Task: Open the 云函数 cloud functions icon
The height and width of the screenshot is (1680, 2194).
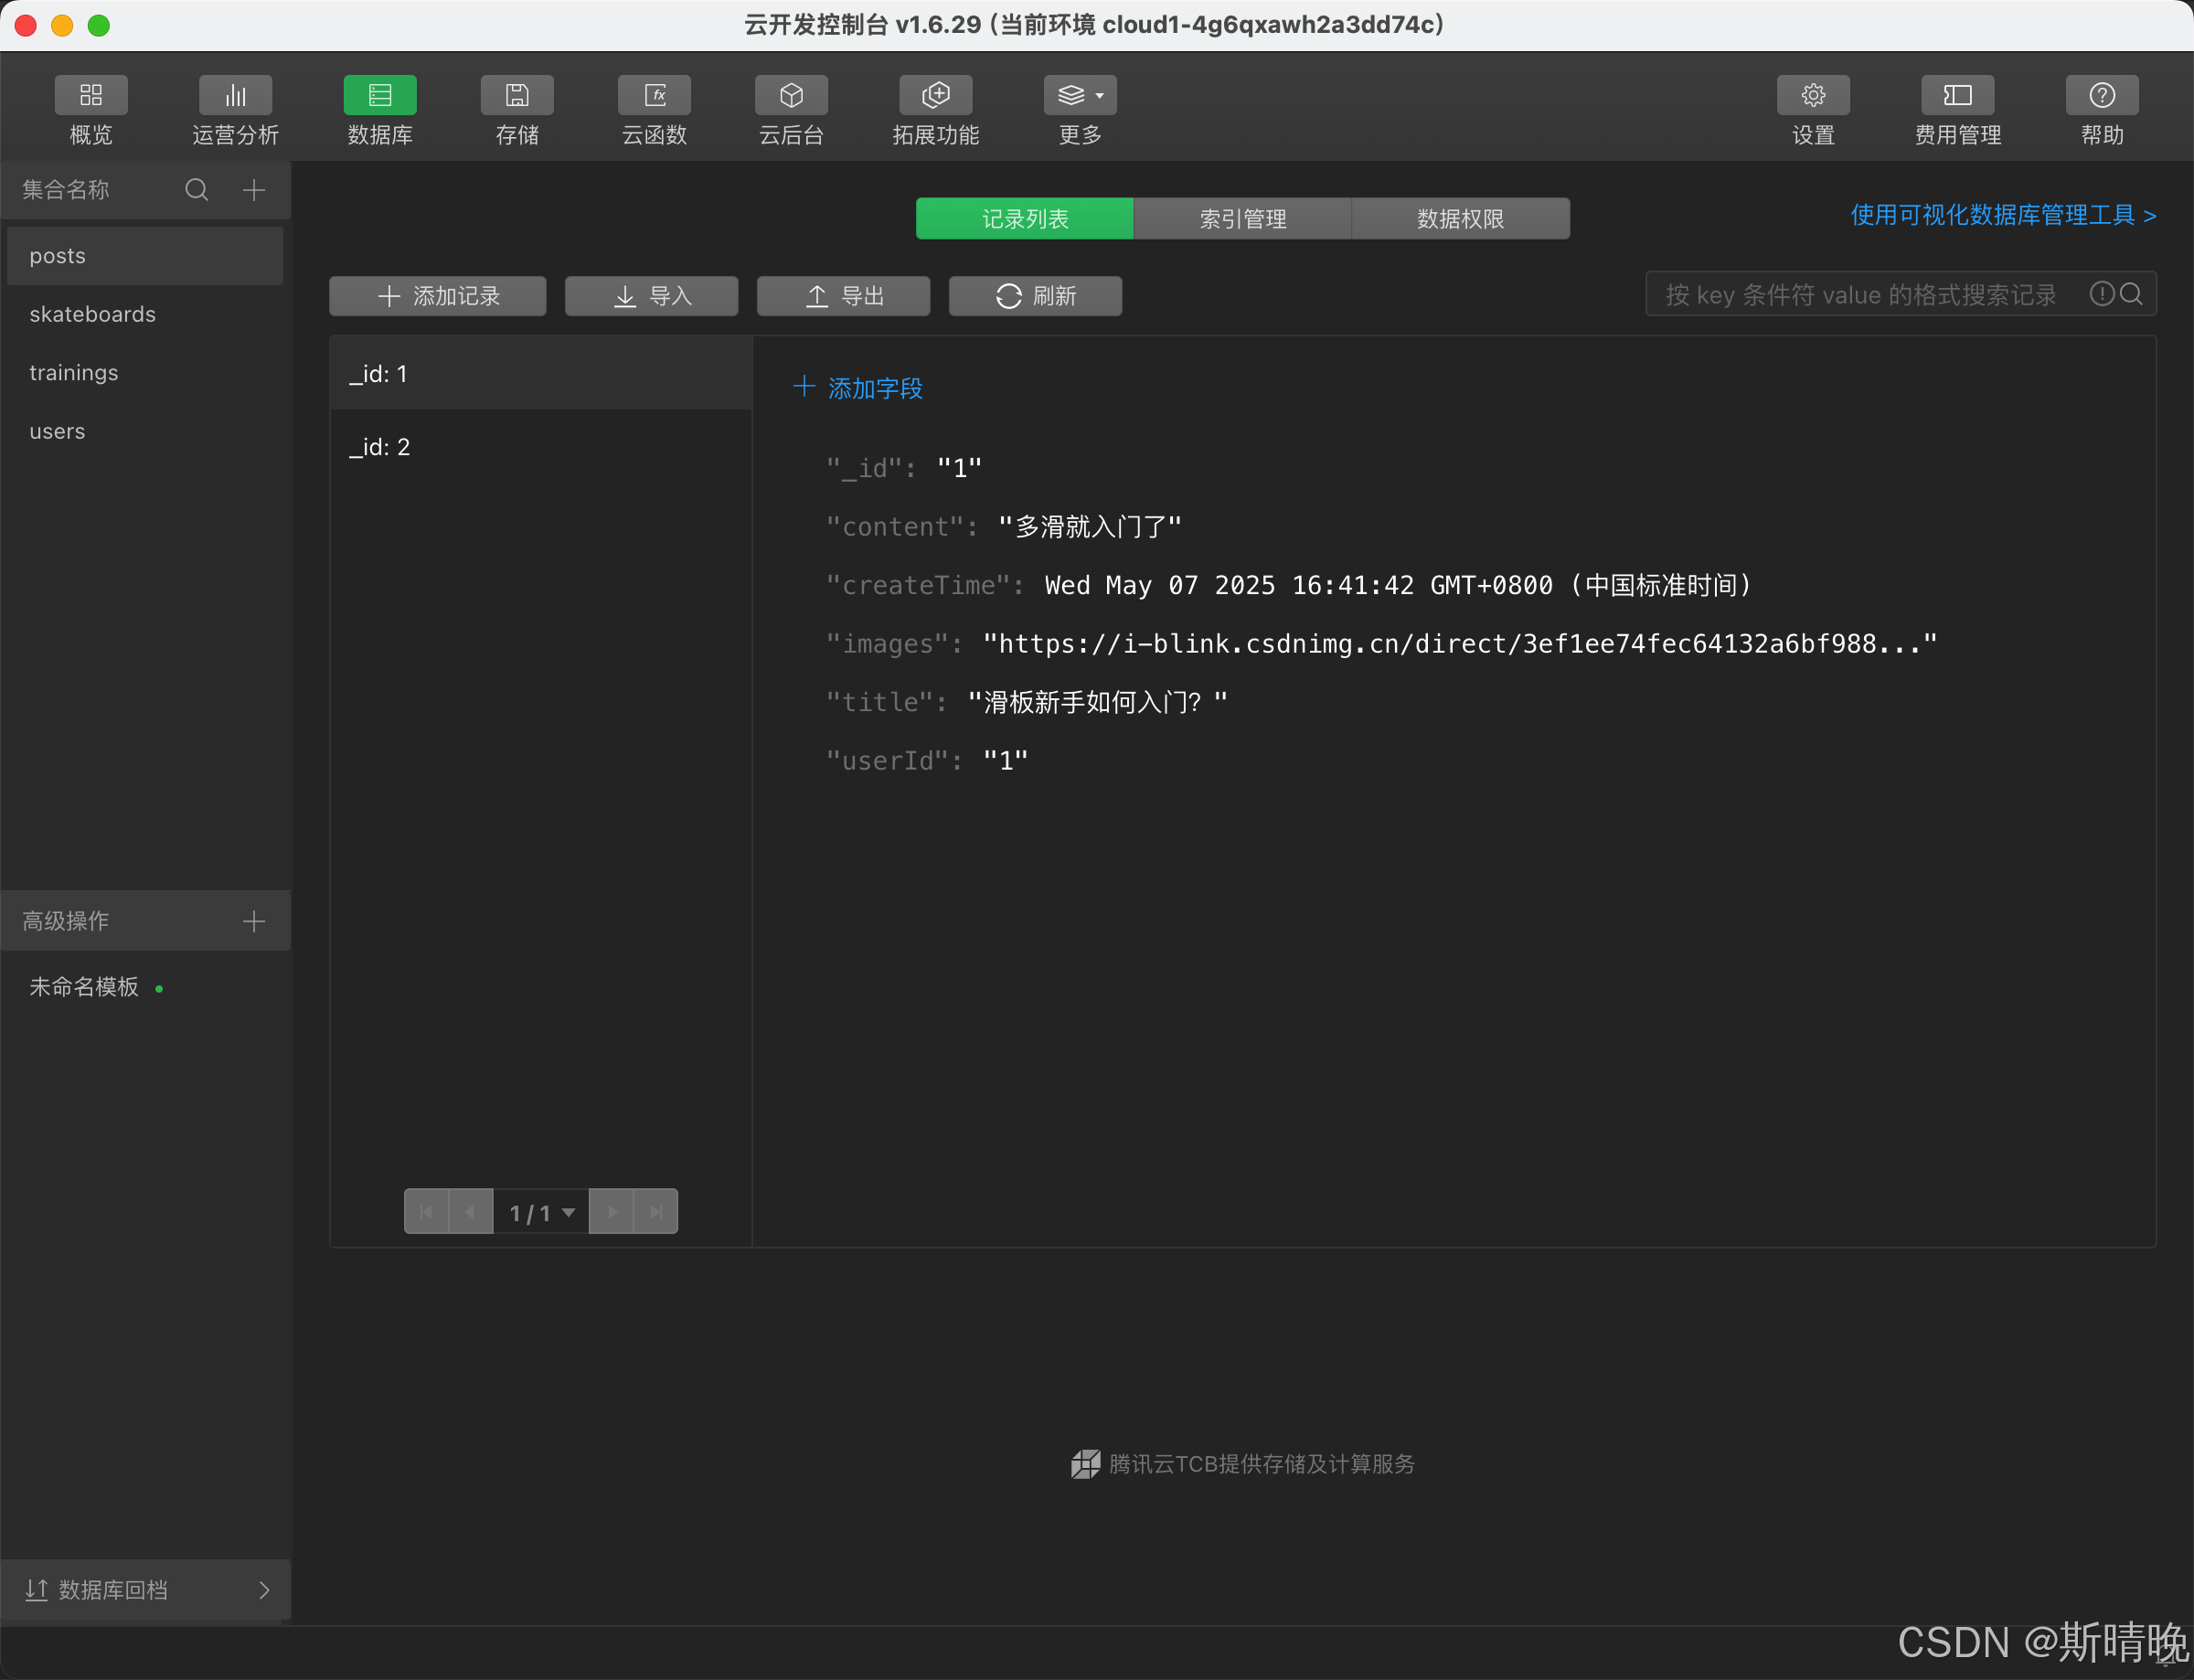Action: click(x=654, y=96)
